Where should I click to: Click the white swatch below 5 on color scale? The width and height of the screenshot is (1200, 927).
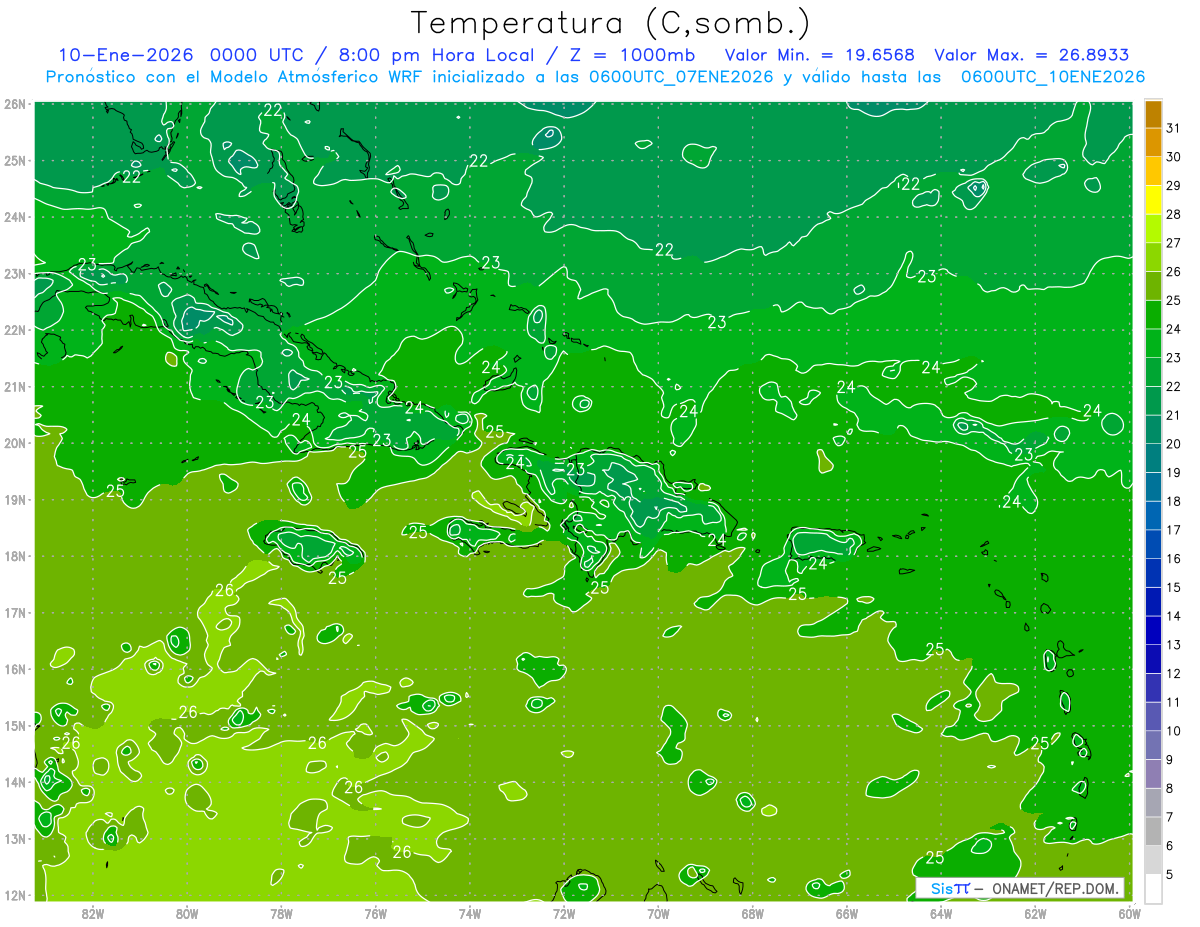[1153, 888]
